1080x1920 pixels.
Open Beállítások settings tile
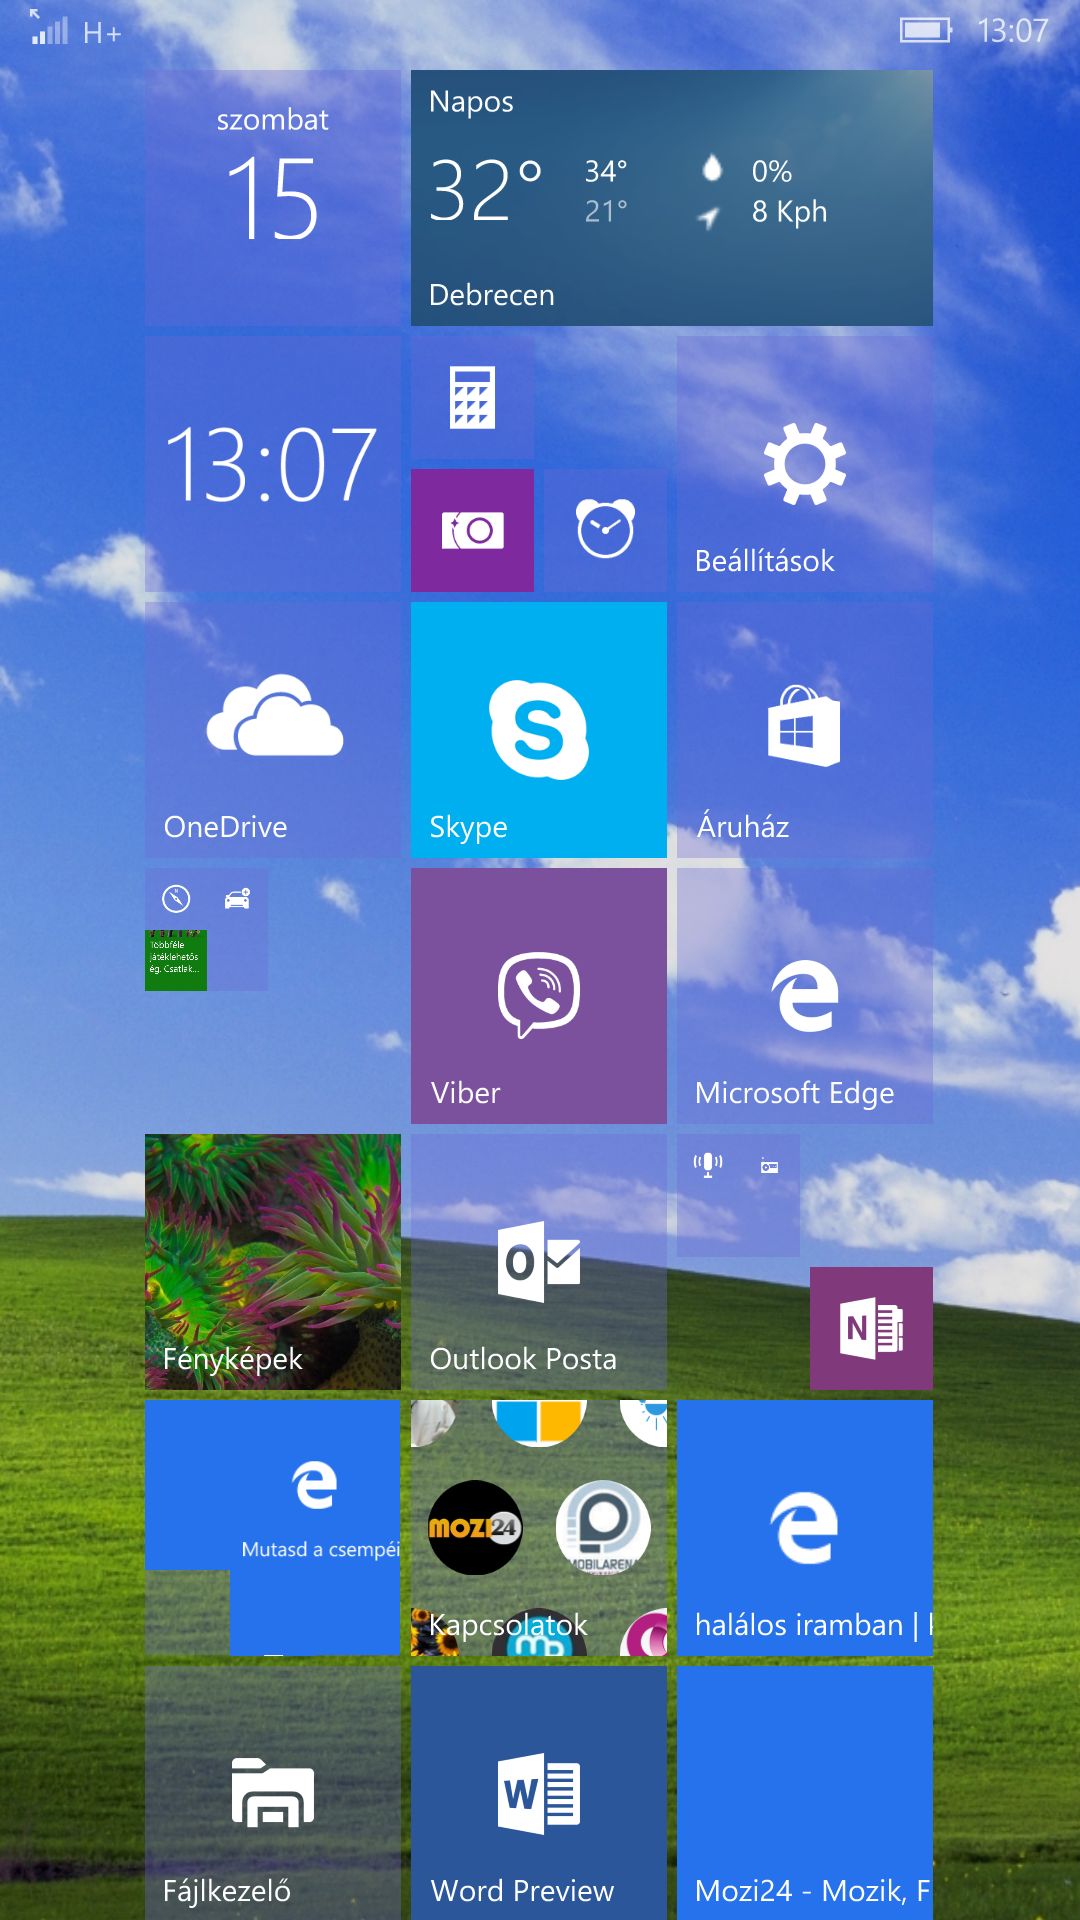click(805, 463)
